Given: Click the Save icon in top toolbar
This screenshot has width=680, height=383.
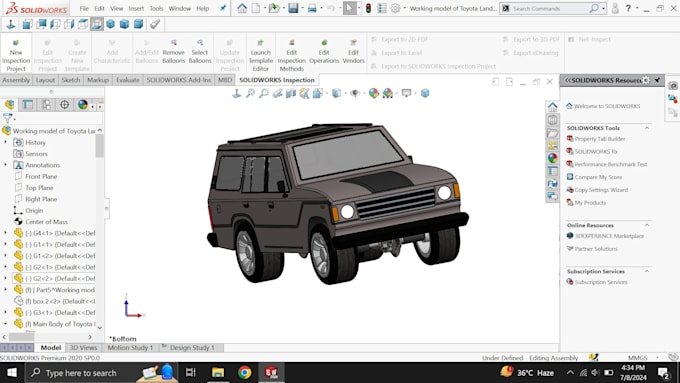Looking at the screenshot, I should (293, 8).
